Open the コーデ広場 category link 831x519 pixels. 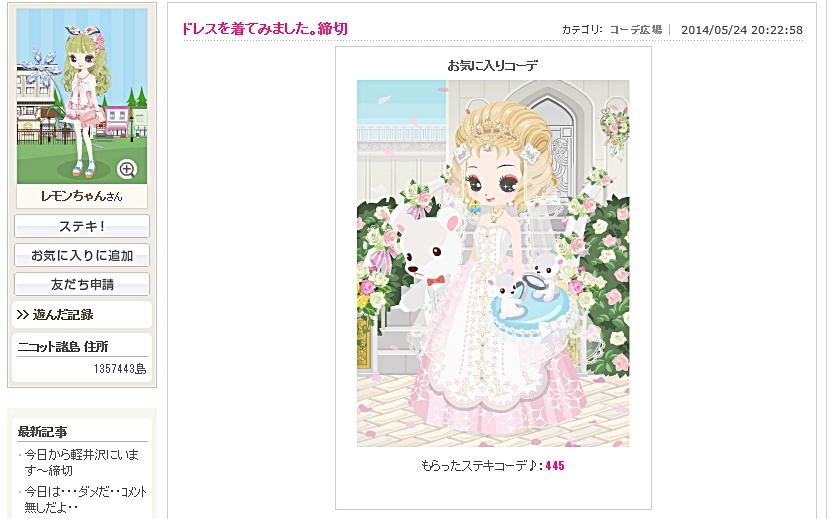pyautogui.click(x=635, y=30)
